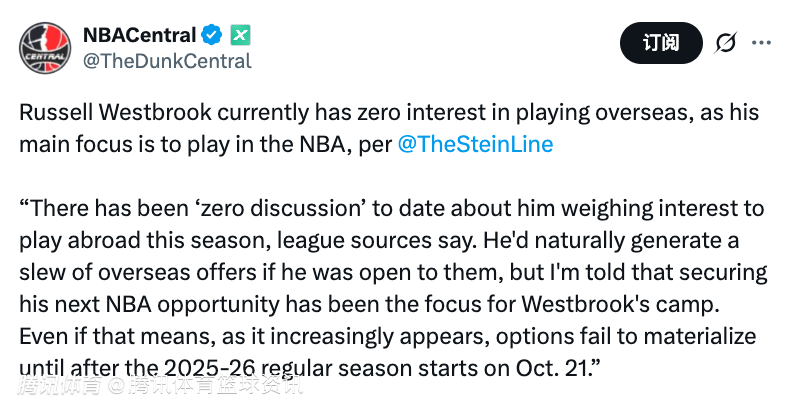The height and width of the screenshot is (410, 786).
Task: Click the blue verified checkmark badge
Action: (212, 36)
